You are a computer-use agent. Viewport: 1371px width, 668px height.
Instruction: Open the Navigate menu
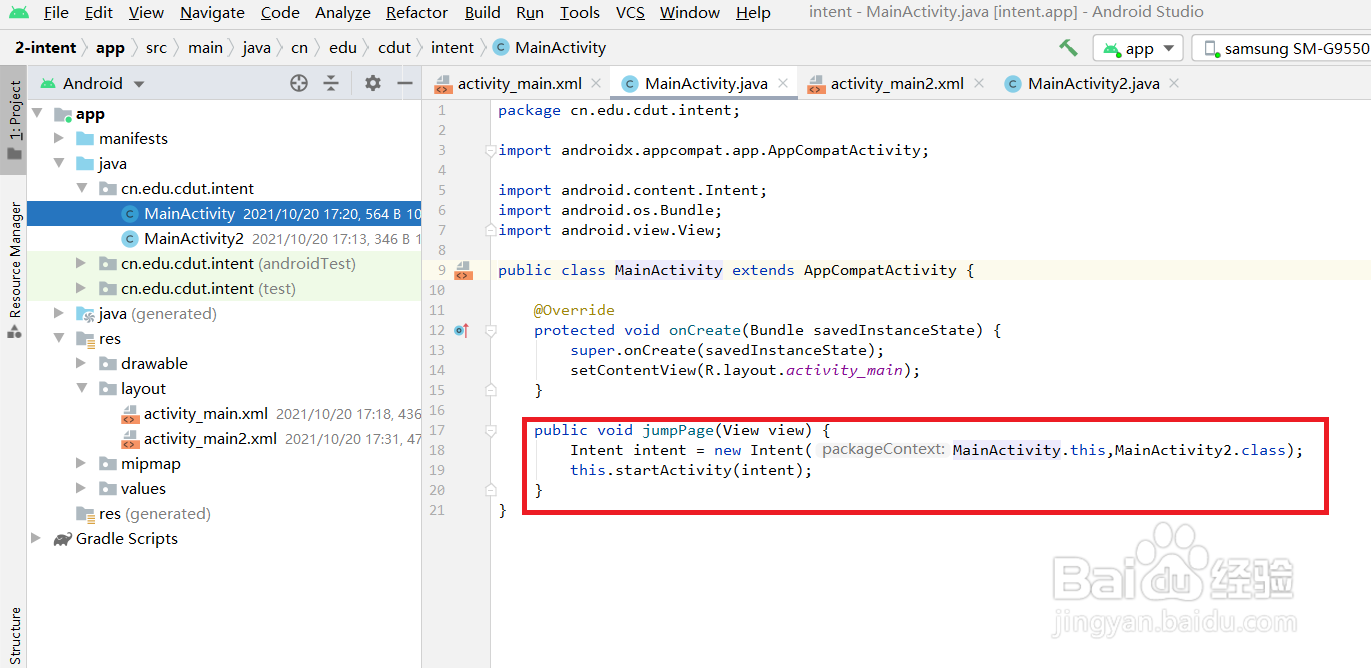[212, 12]
